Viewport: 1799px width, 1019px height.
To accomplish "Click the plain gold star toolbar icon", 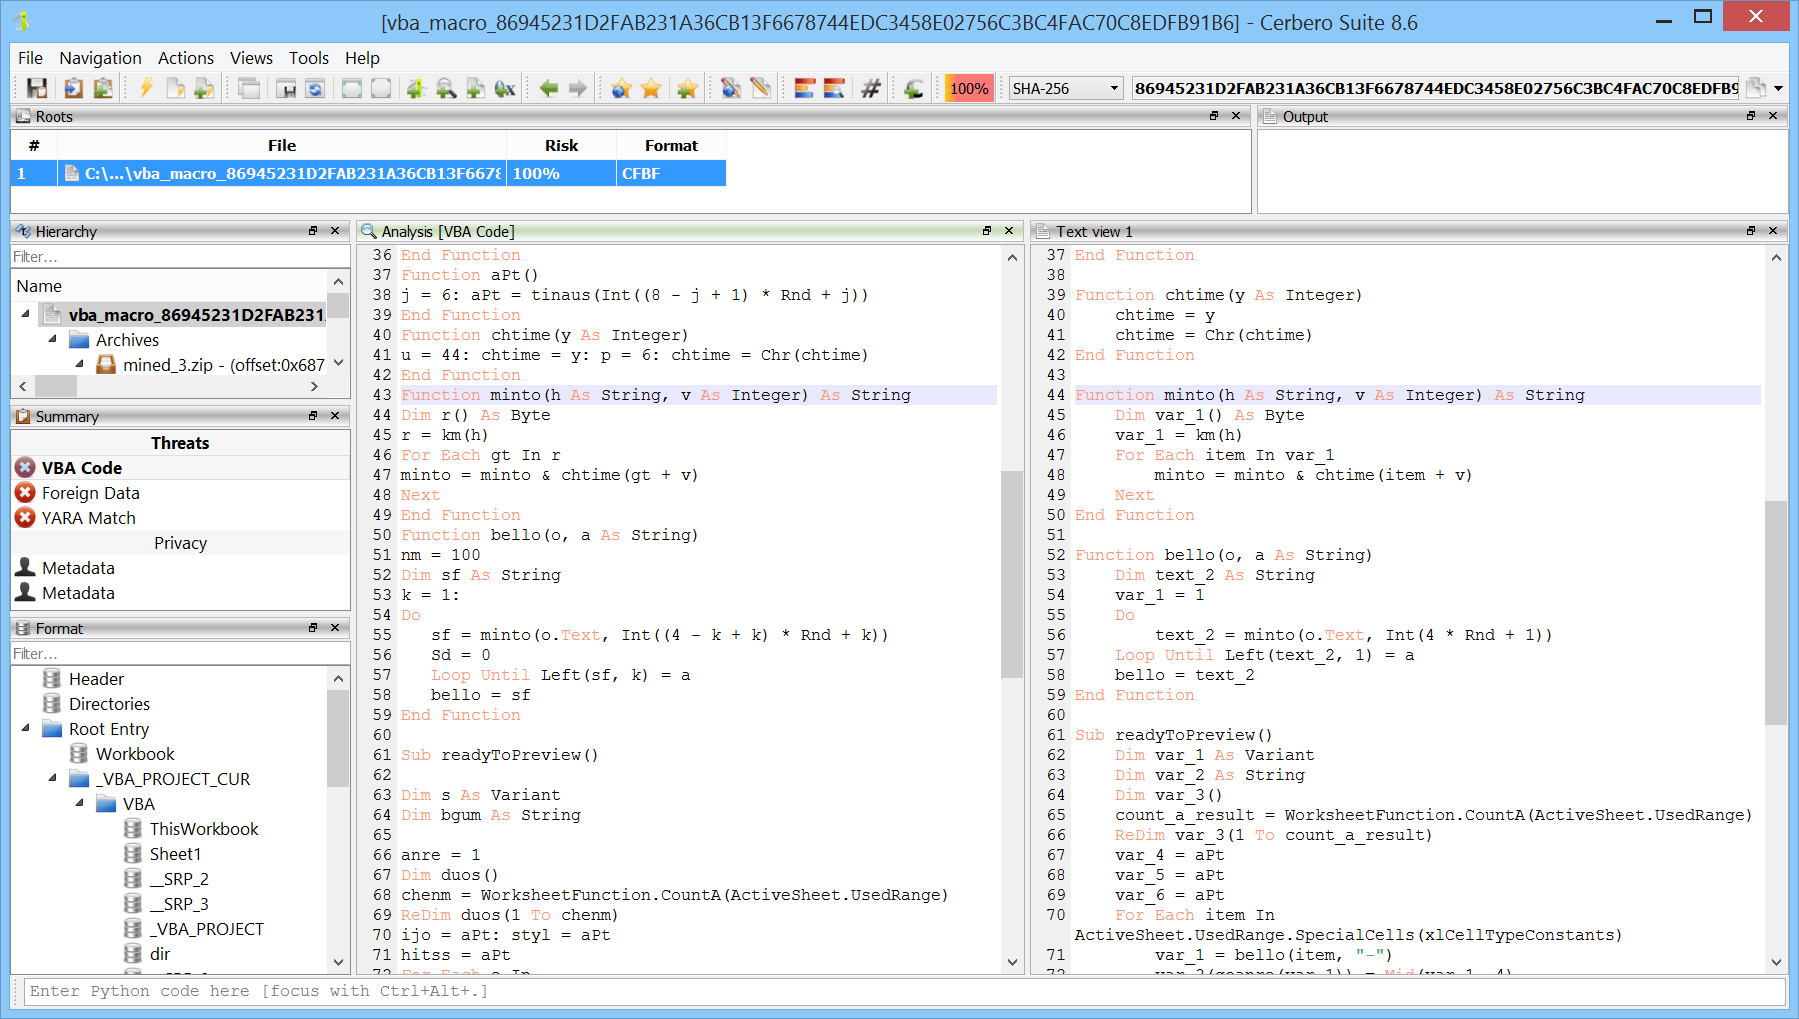I will (651, 89).
